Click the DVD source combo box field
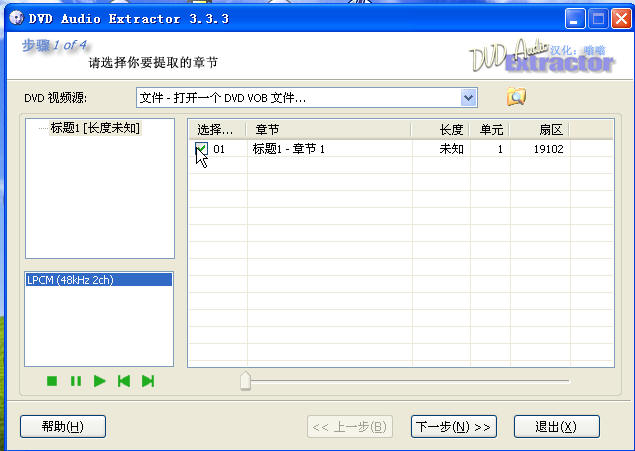 [x=307, y=98]
